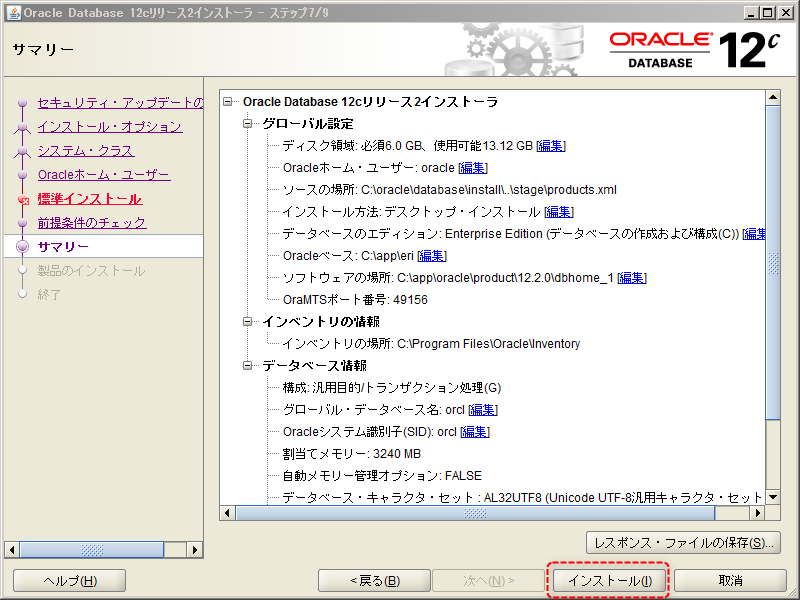The image size is (800, 600).
Task: Click the Oracle installer icon in the title bar
Action: (x=12, y=12)
